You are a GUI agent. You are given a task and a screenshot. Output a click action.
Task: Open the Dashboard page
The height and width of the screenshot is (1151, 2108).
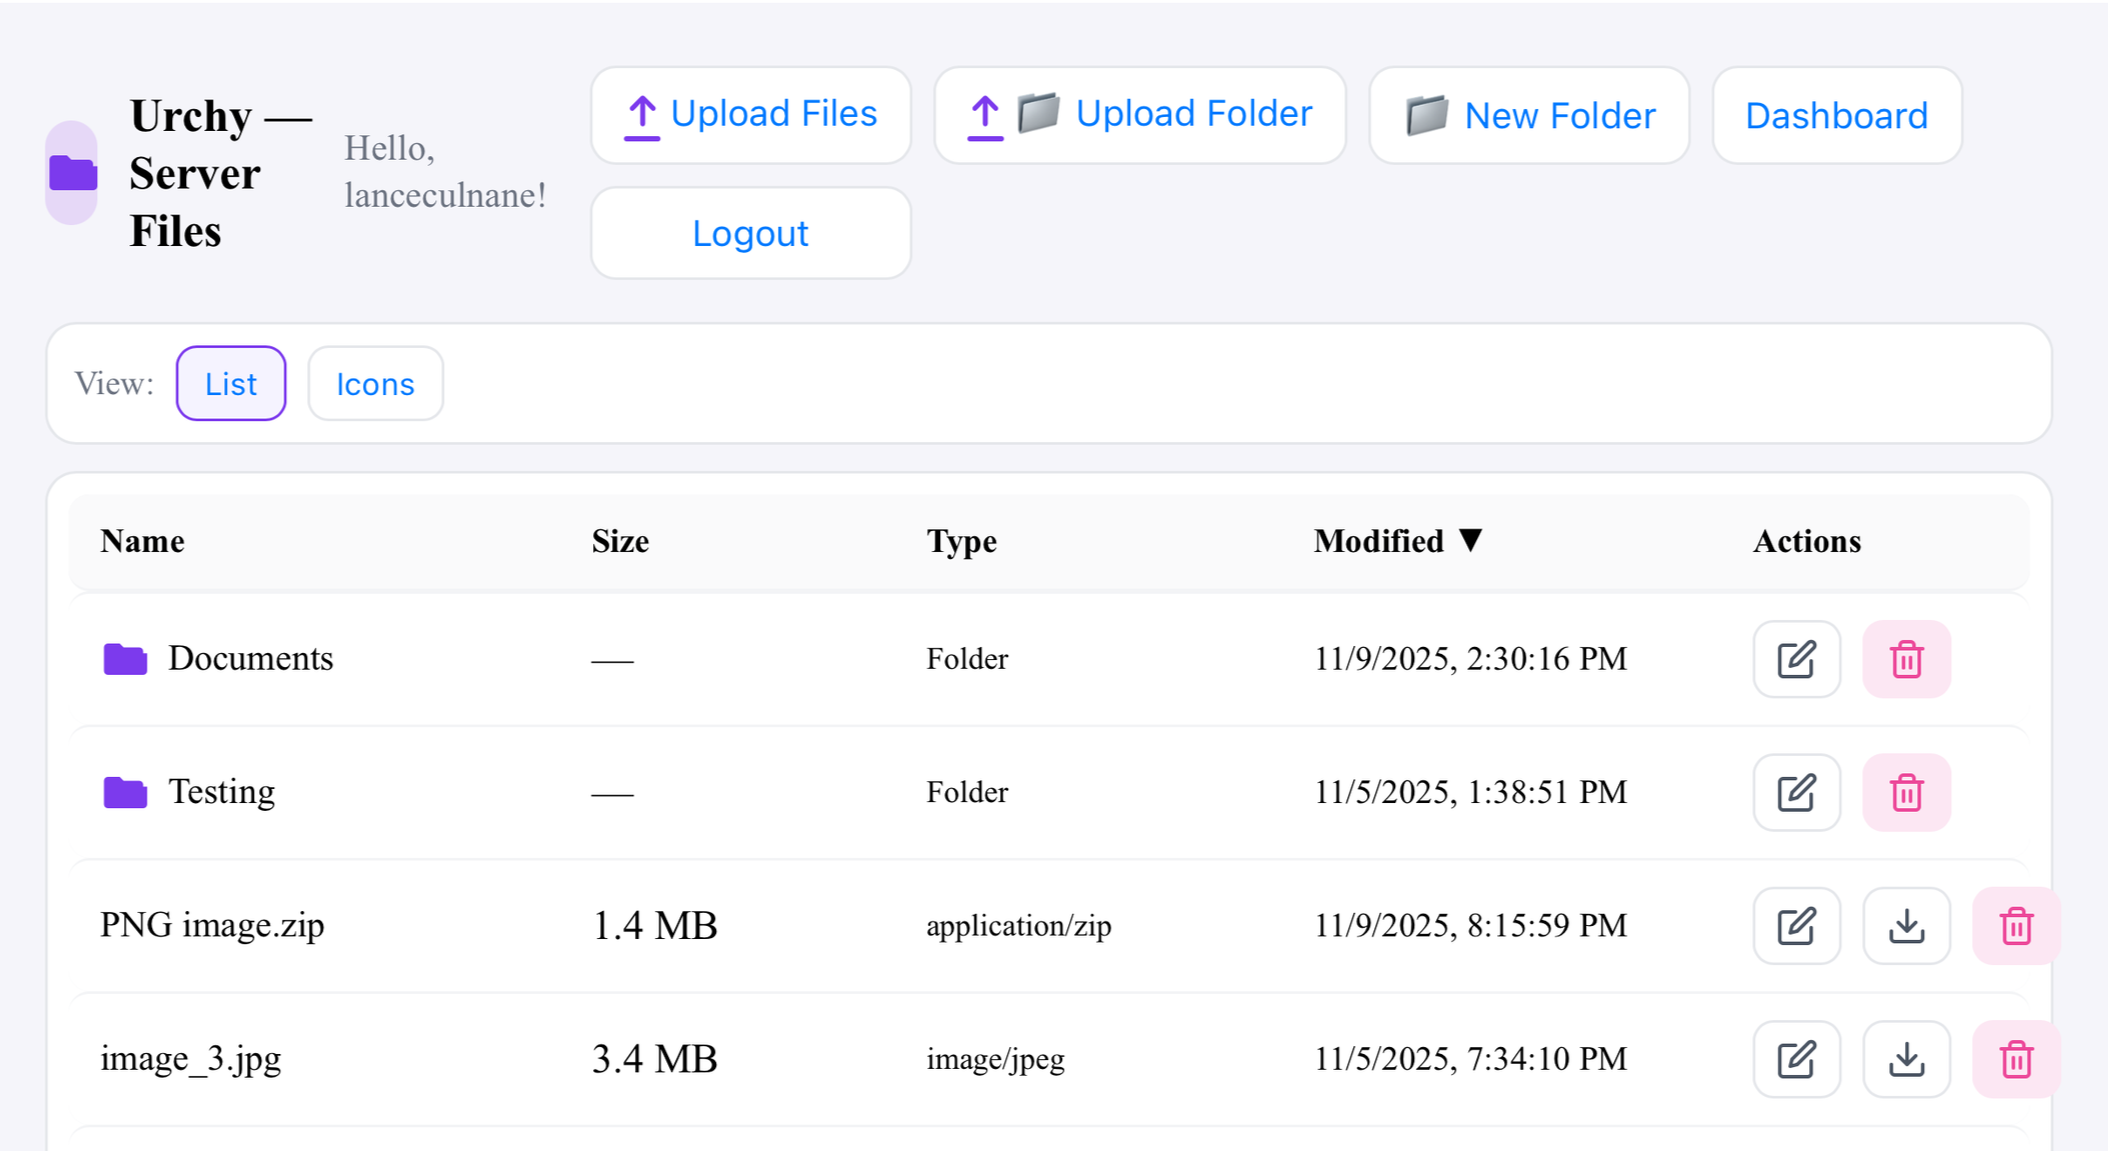[x=1836, y=116]
